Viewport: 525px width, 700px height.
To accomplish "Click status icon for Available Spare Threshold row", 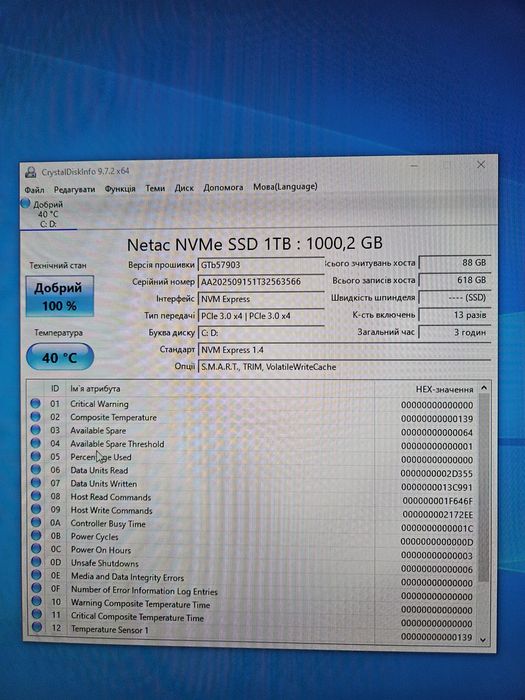I will pos(36,443).
